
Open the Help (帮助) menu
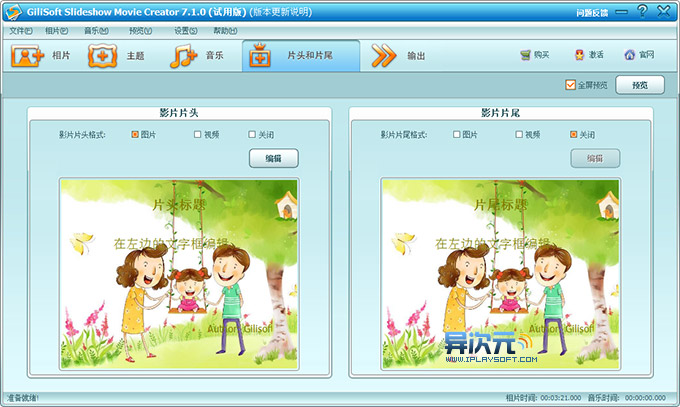point(225,31)
